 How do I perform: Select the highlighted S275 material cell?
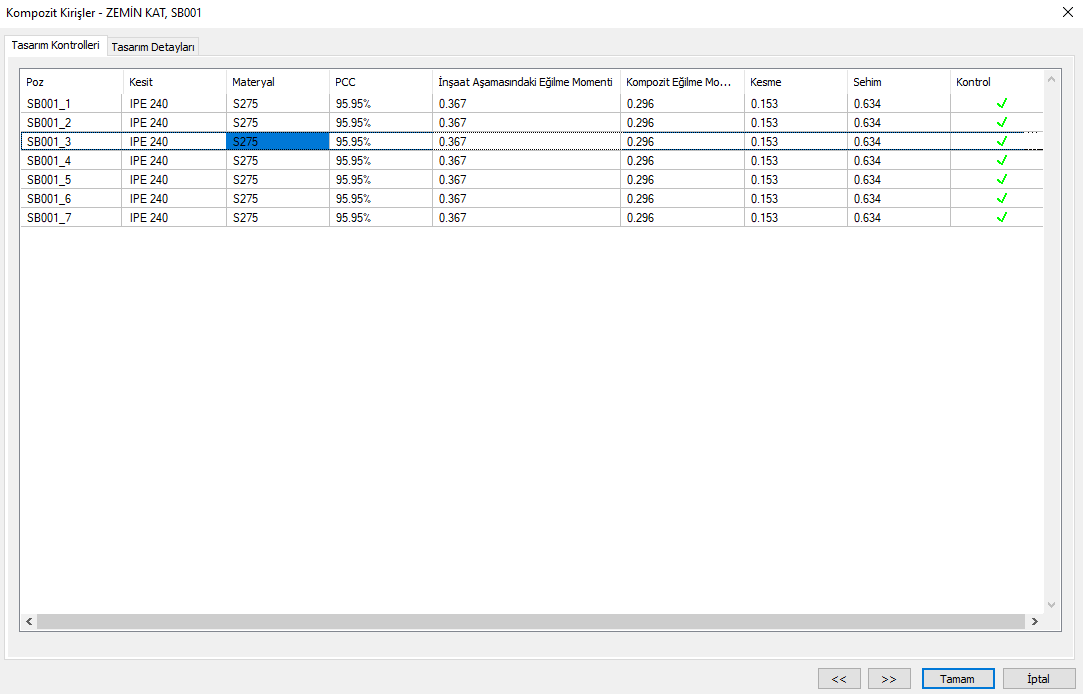[277, 142]
